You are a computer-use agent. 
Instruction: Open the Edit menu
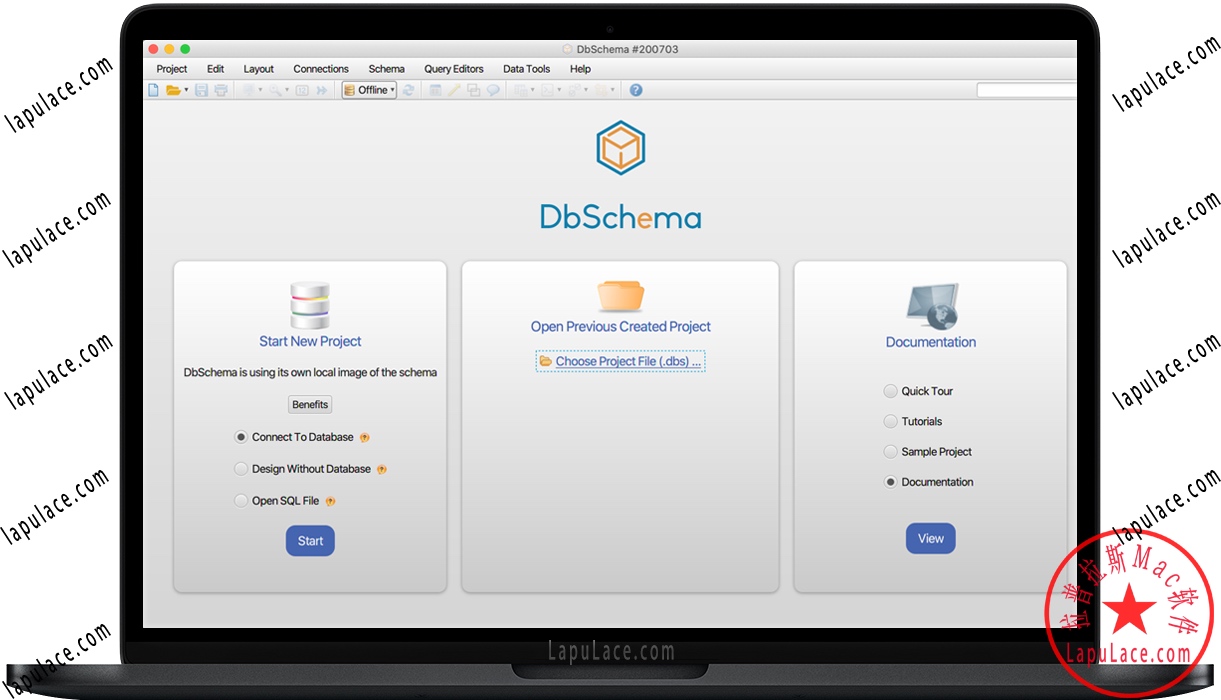tap(215, 69)
